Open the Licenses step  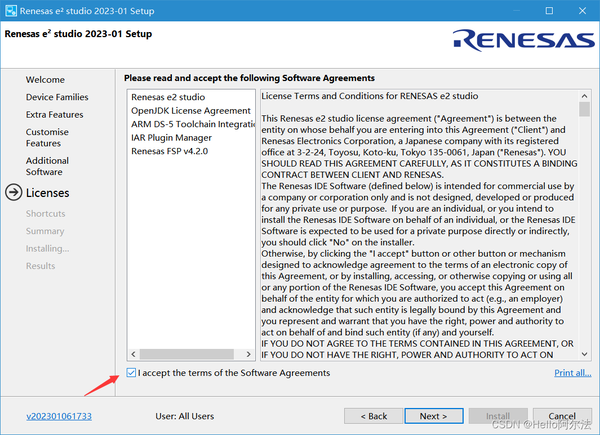tap(47, 193)
